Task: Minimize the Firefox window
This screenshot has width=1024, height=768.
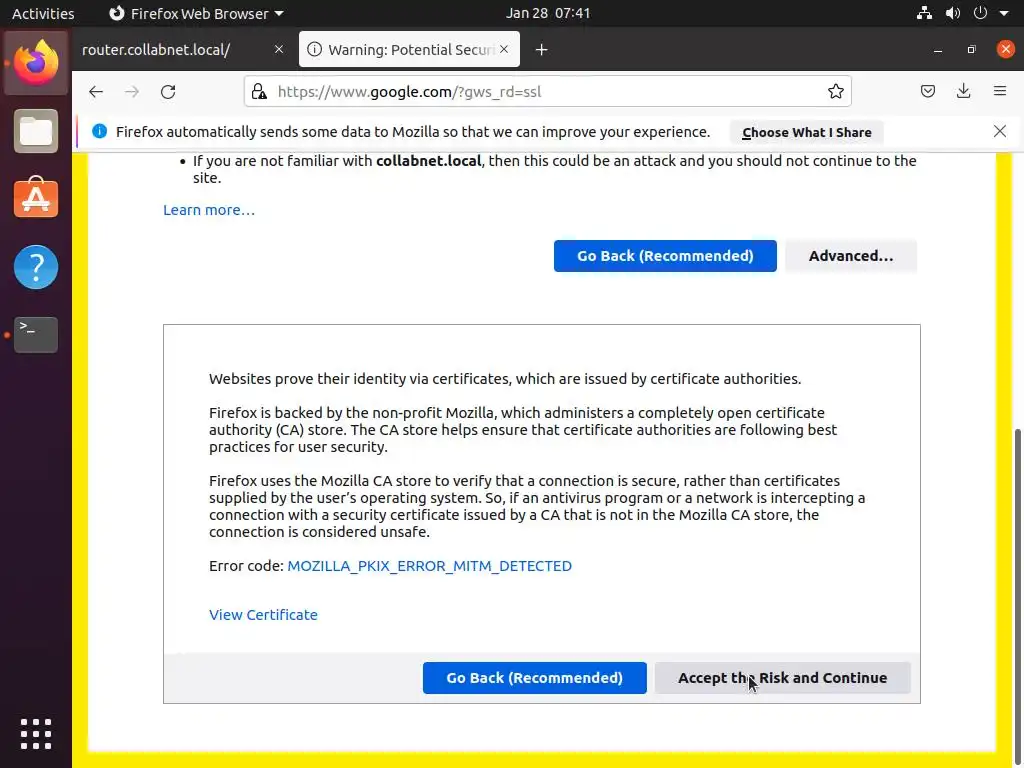Action: pos(938,50)
